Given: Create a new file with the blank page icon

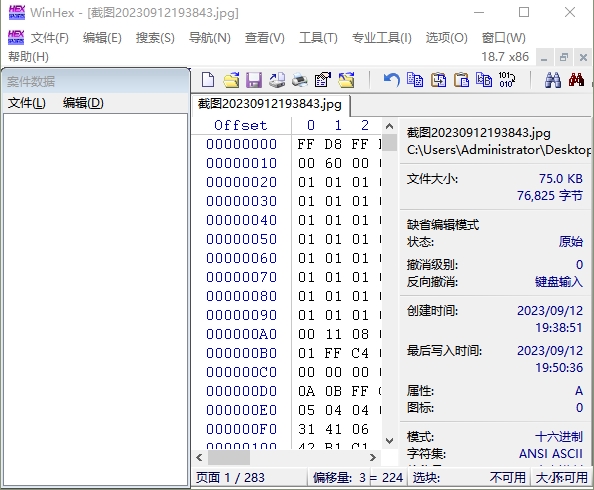Looking at the screenshot, I should point(208,80).
